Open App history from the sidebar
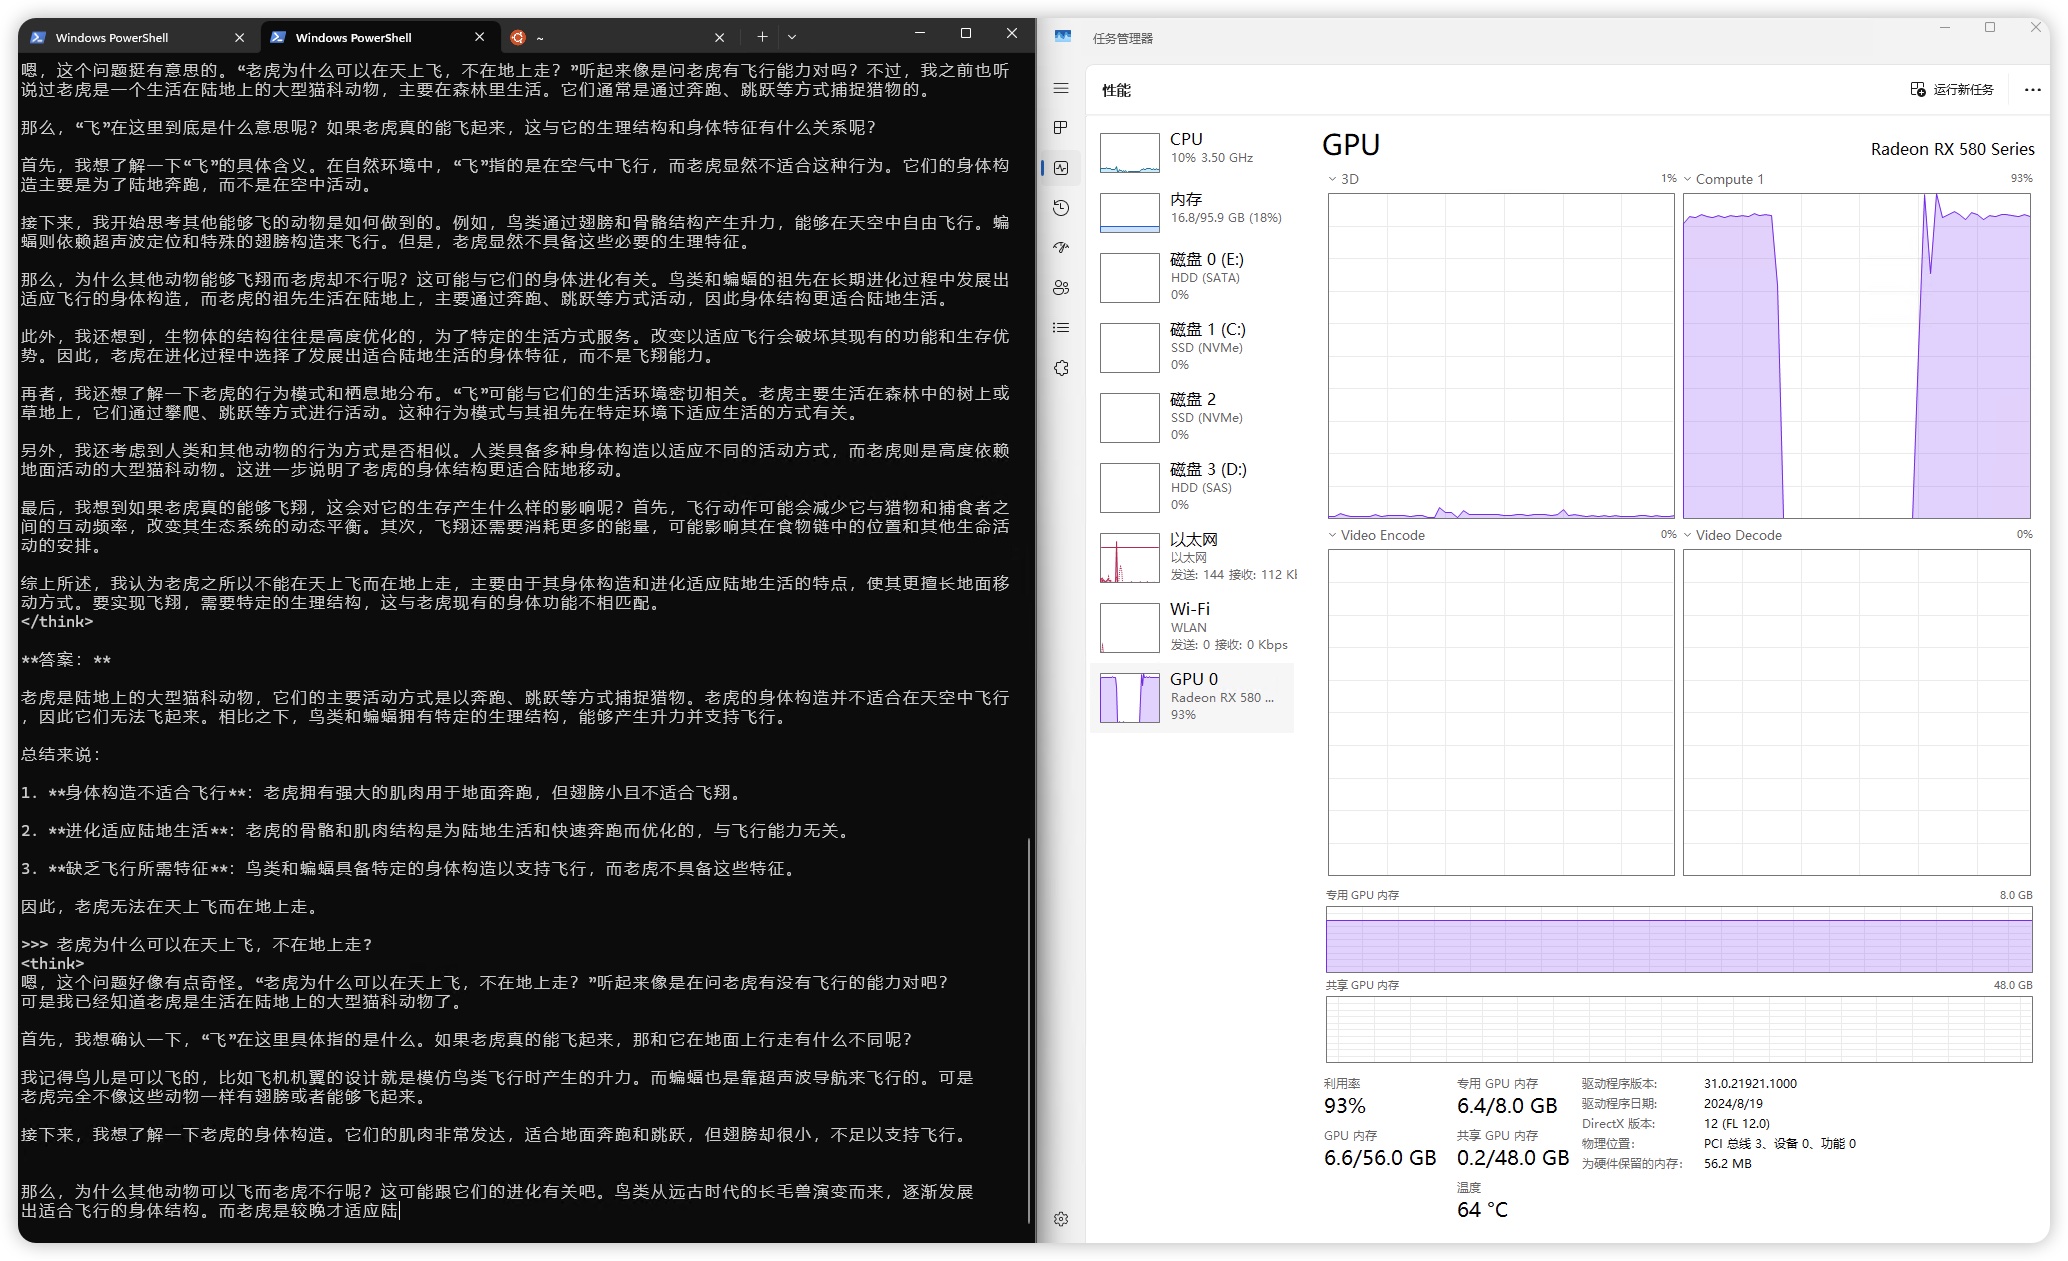Viewport: 2068px width, 1261px height. (1061, 208)
